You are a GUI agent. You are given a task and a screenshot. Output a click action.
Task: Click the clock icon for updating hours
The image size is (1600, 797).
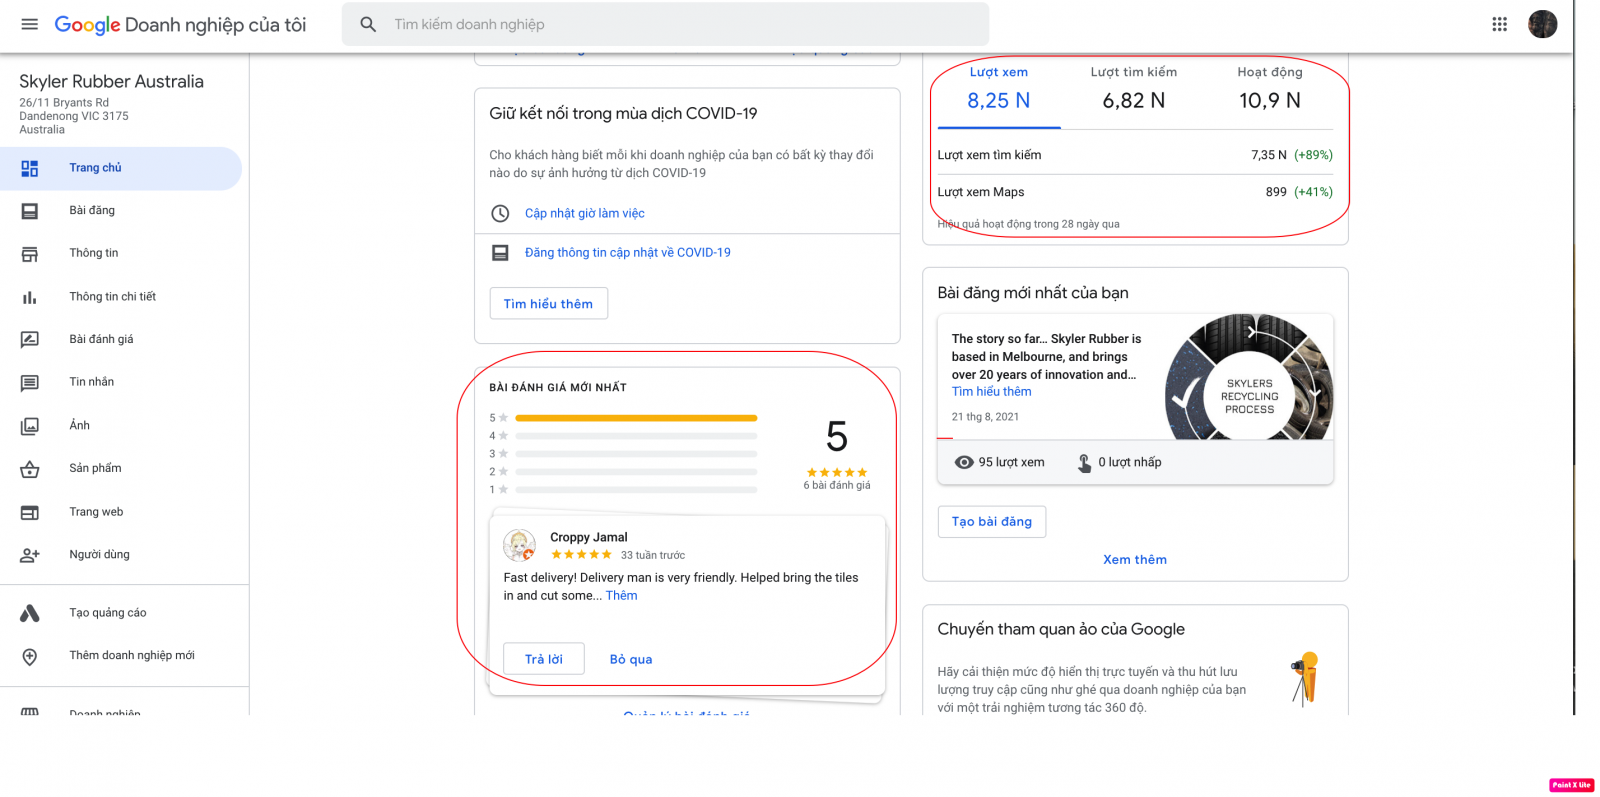[x=500, y=213]
